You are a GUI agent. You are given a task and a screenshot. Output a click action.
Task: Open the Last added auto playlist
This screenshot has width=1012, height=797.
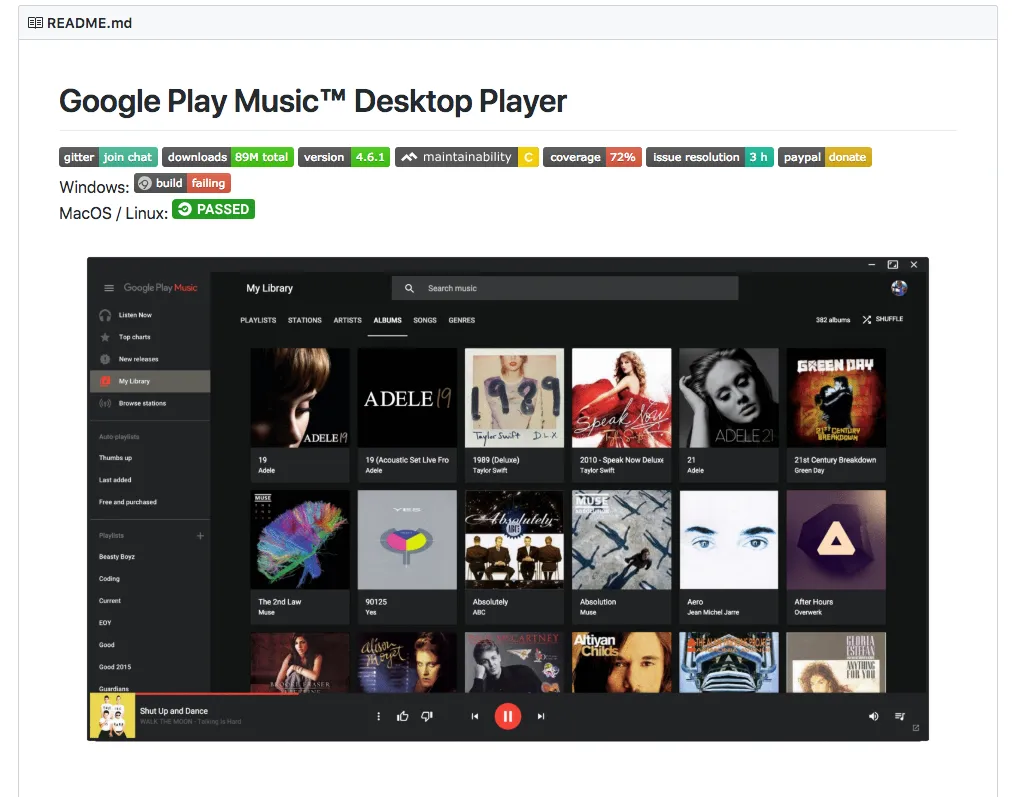pyautogui.click(x=115, y=479)
